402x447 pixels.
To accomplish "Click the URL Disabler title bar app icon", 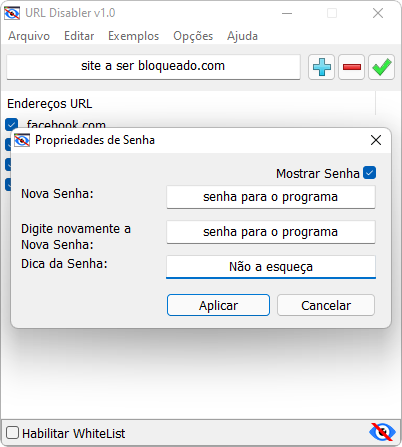I will pyautogui.click(x=12, y=13).
